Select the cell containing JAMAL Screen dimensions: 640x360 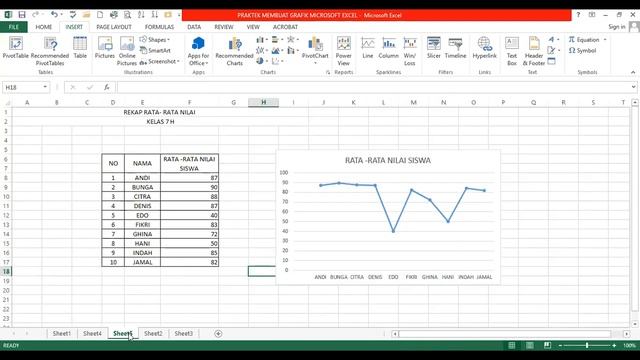coord(142,262)
